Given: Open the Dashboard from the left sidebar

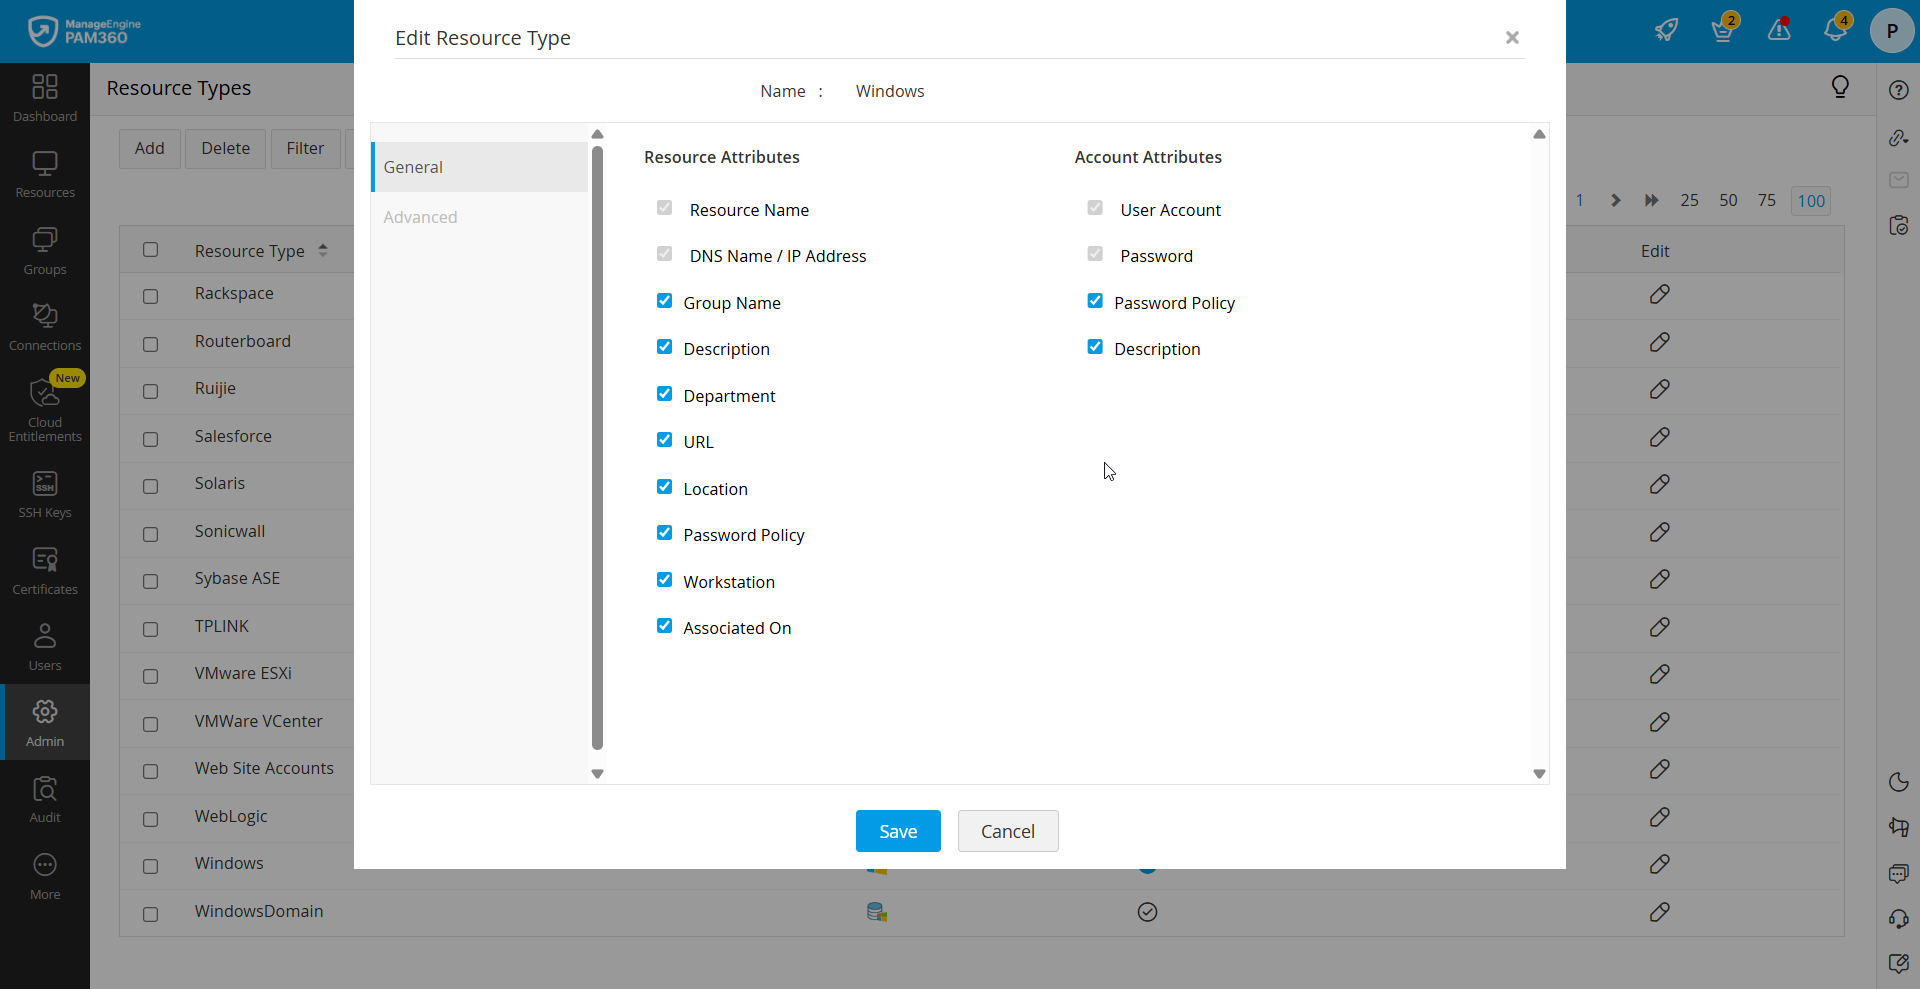Looking at the screenshot, I should click(x=45, y=96).
